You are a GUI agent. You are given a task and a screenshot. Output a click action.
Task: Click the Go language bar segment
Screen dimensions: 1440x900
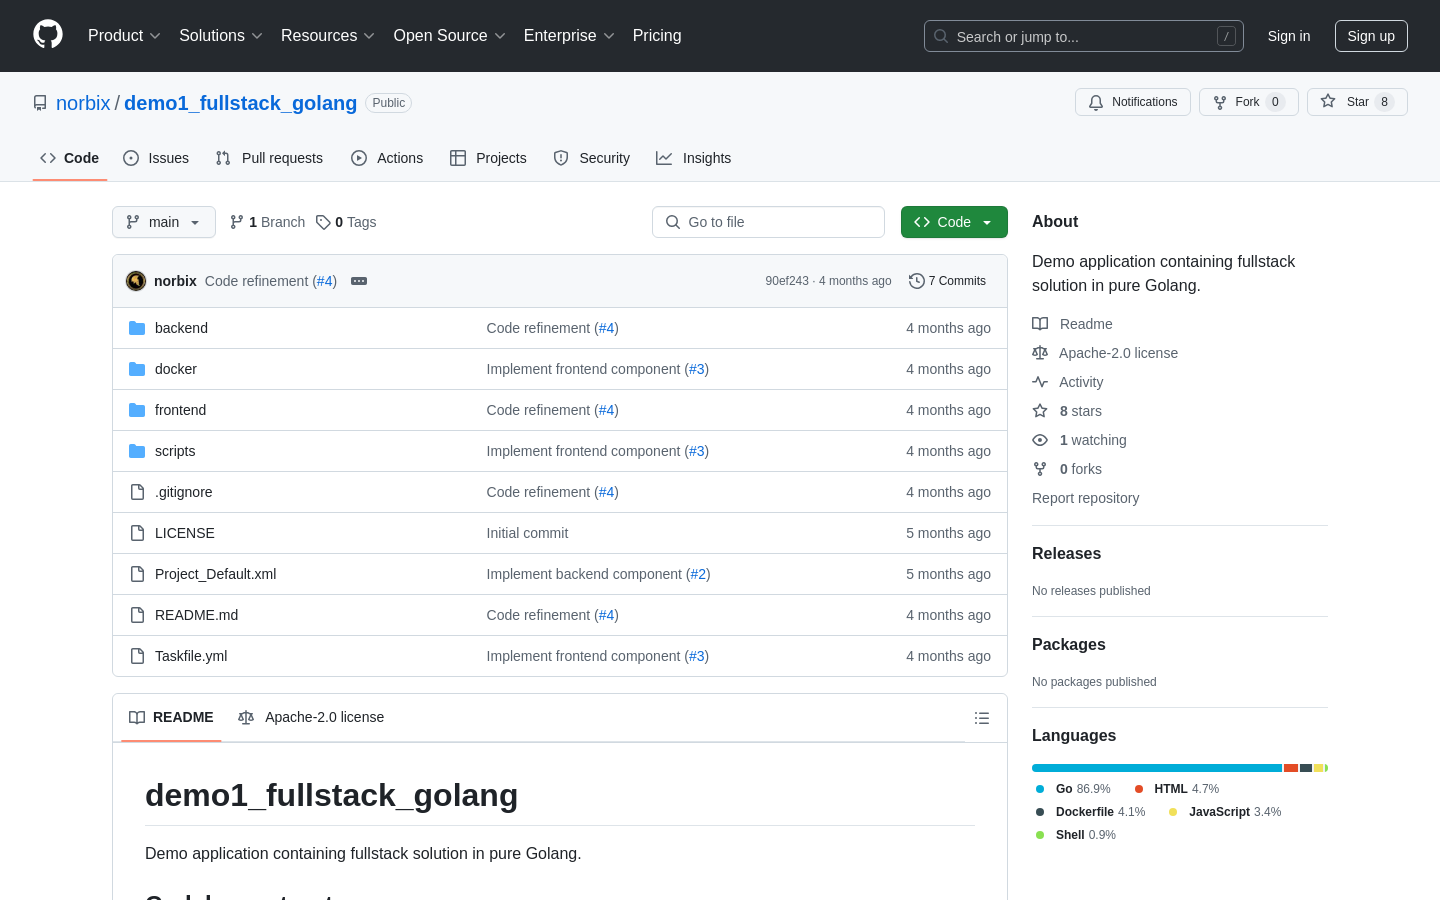(x=1157, y=768)
